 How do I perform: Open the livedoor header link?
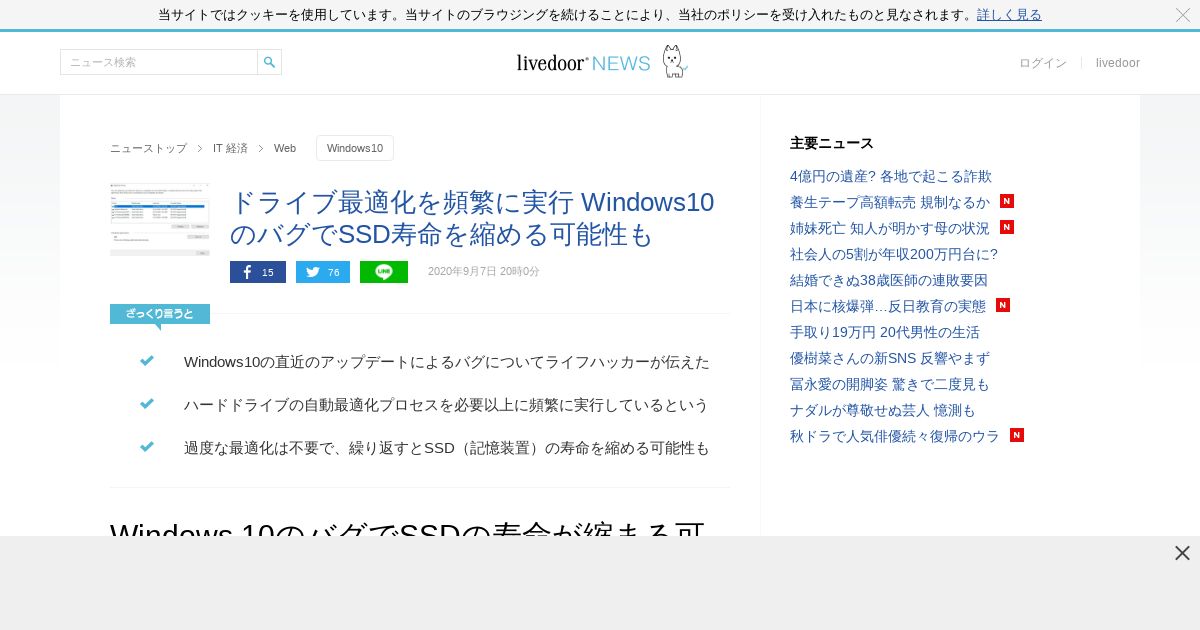(1118, 63)
